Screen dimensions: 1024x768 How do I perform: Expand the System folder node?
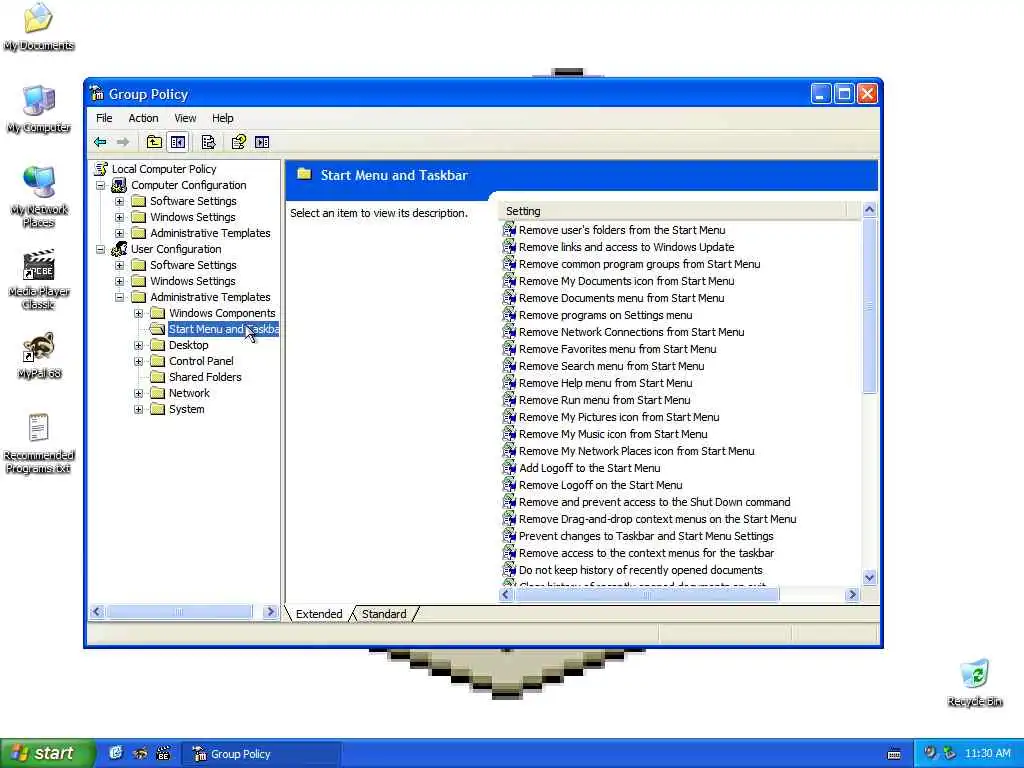click(x=138, y=409)
